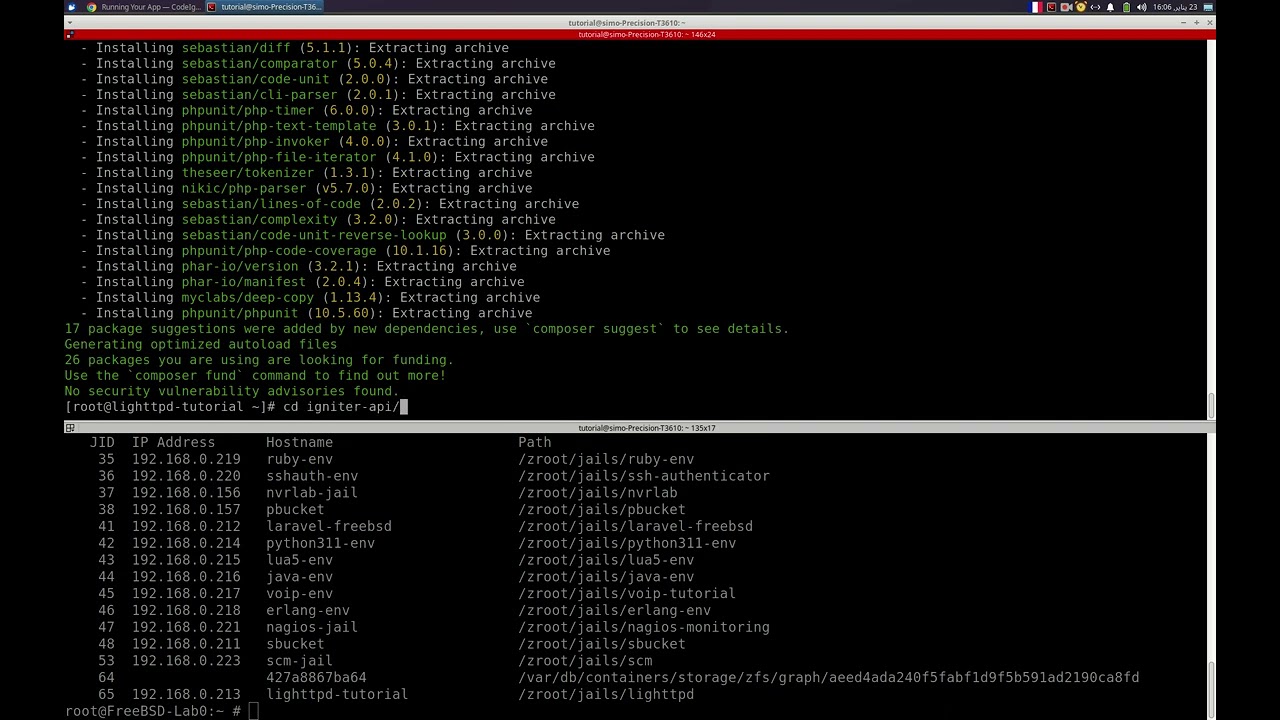Click hostname 'laravel-freebsd' in Hostname column
Image resolution: width=1280 pixels, height=720 pixels.
pos(329,526)
